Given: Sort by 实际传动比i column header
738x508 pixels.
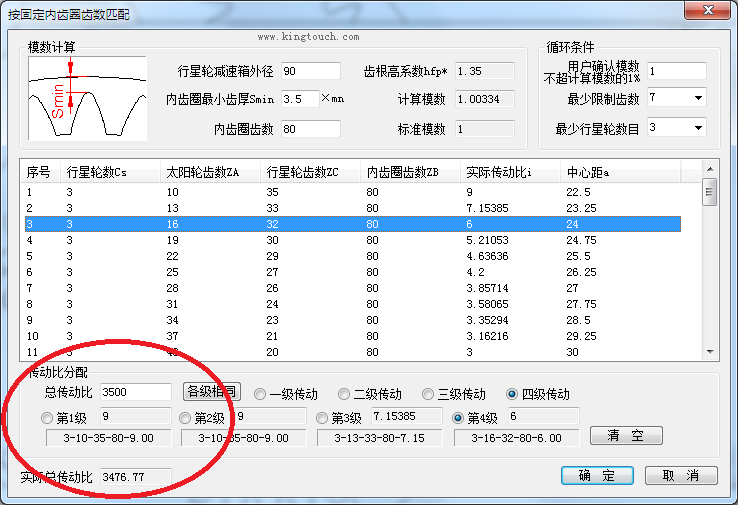Looking at the screenshot, I should [510, 172].
